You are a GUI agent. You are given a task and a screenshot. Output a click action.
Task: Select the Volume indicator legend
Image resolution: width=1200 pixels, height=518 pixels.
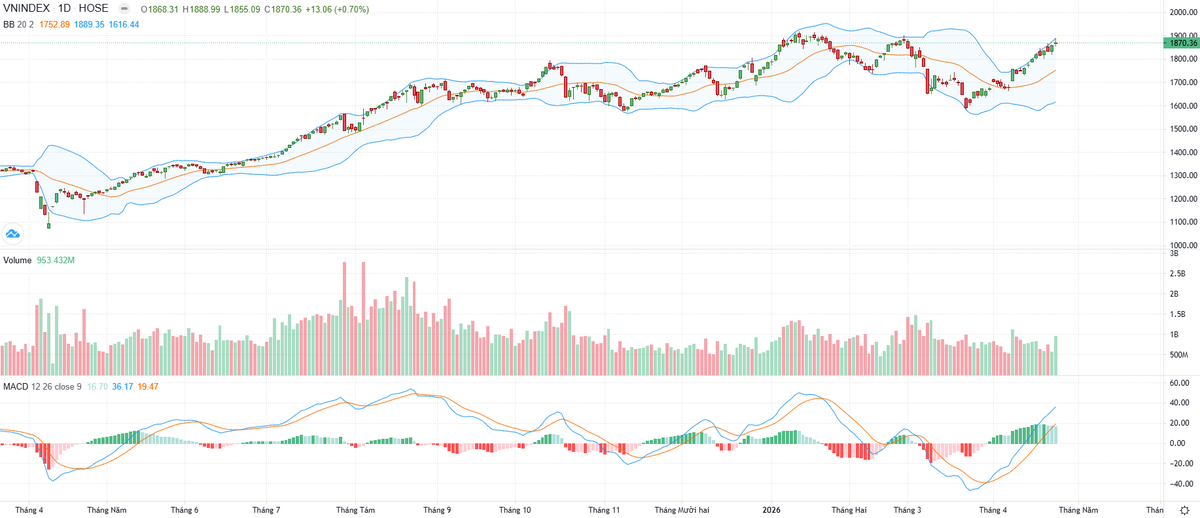16,260
